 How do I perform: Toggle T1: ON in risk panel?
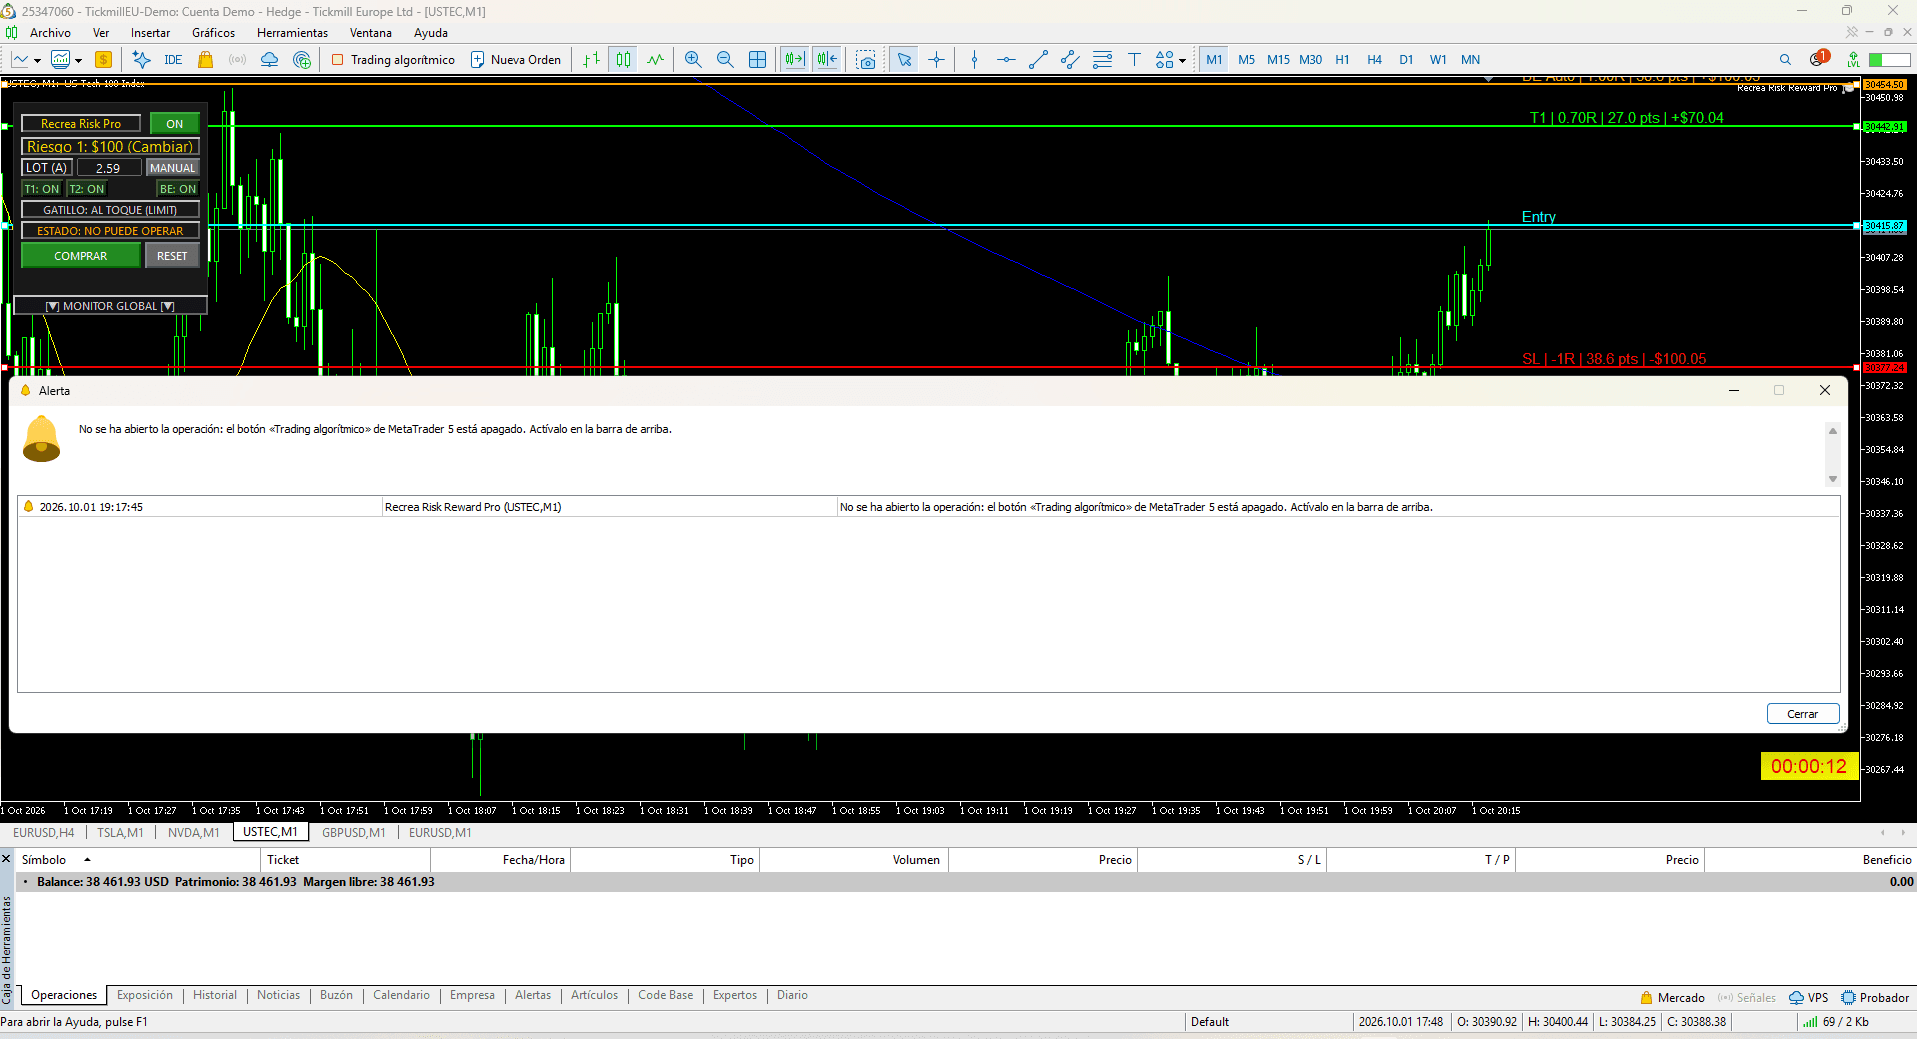point(42,189)
